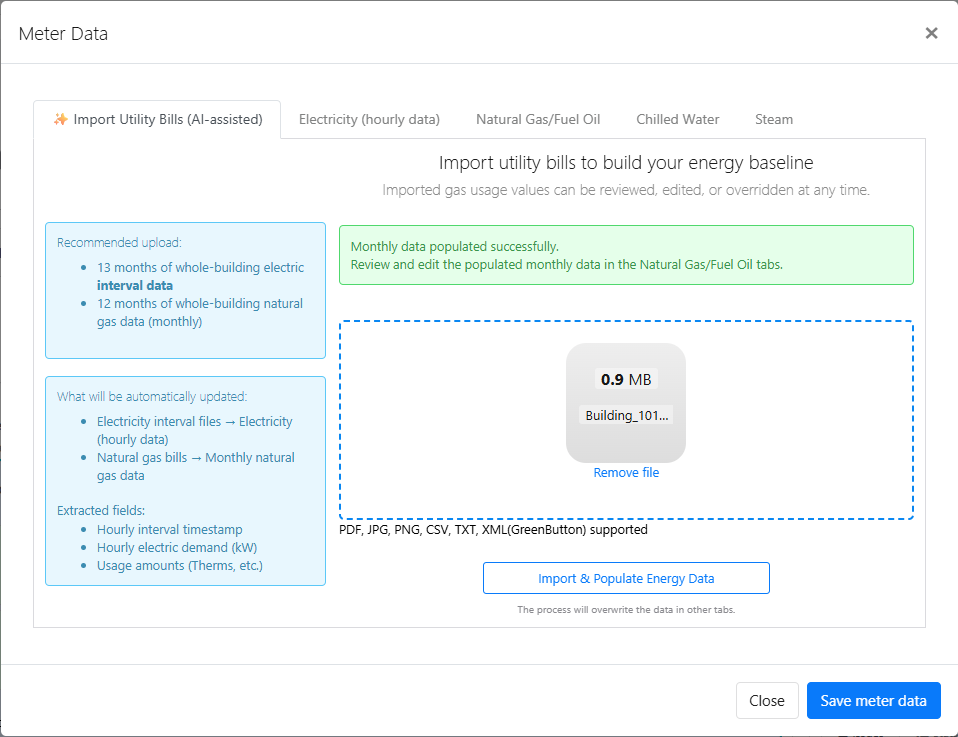Click the 0.9 MB file size label

(x=626, y=380)
